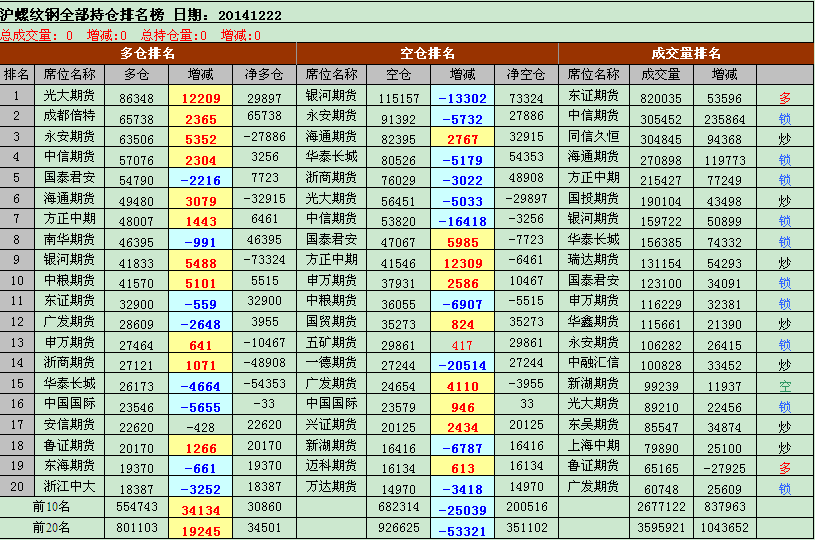Click the green 空 marker beside 新湖期货
The width and height of the screenshot is (815, 540).
[x=785, y=386]
